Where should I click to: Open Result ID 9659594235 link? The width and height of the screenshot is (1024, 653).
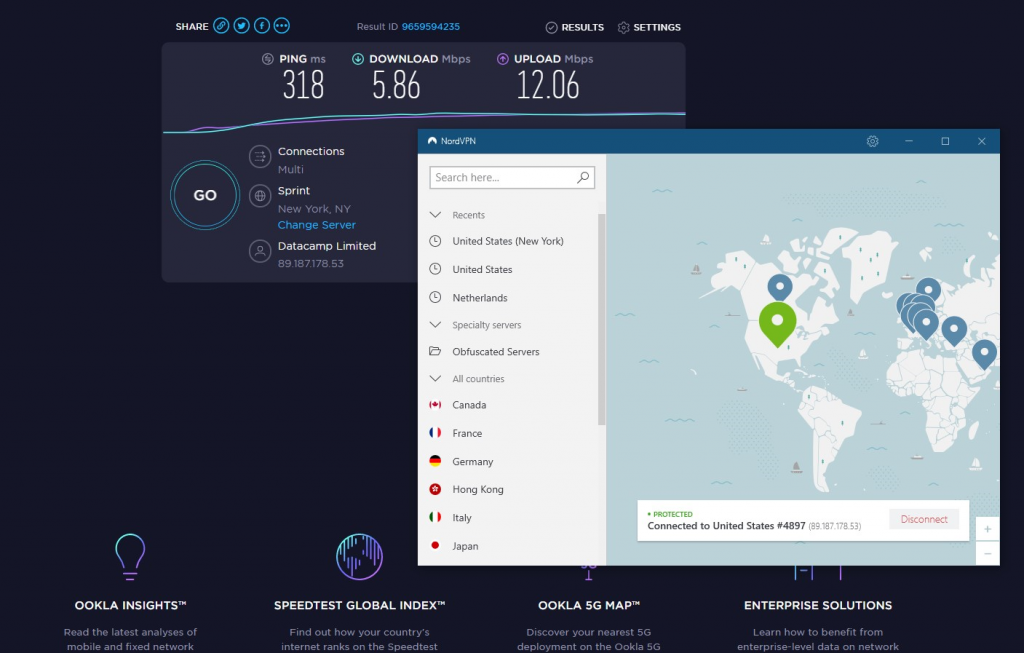[x=430, y=27]
